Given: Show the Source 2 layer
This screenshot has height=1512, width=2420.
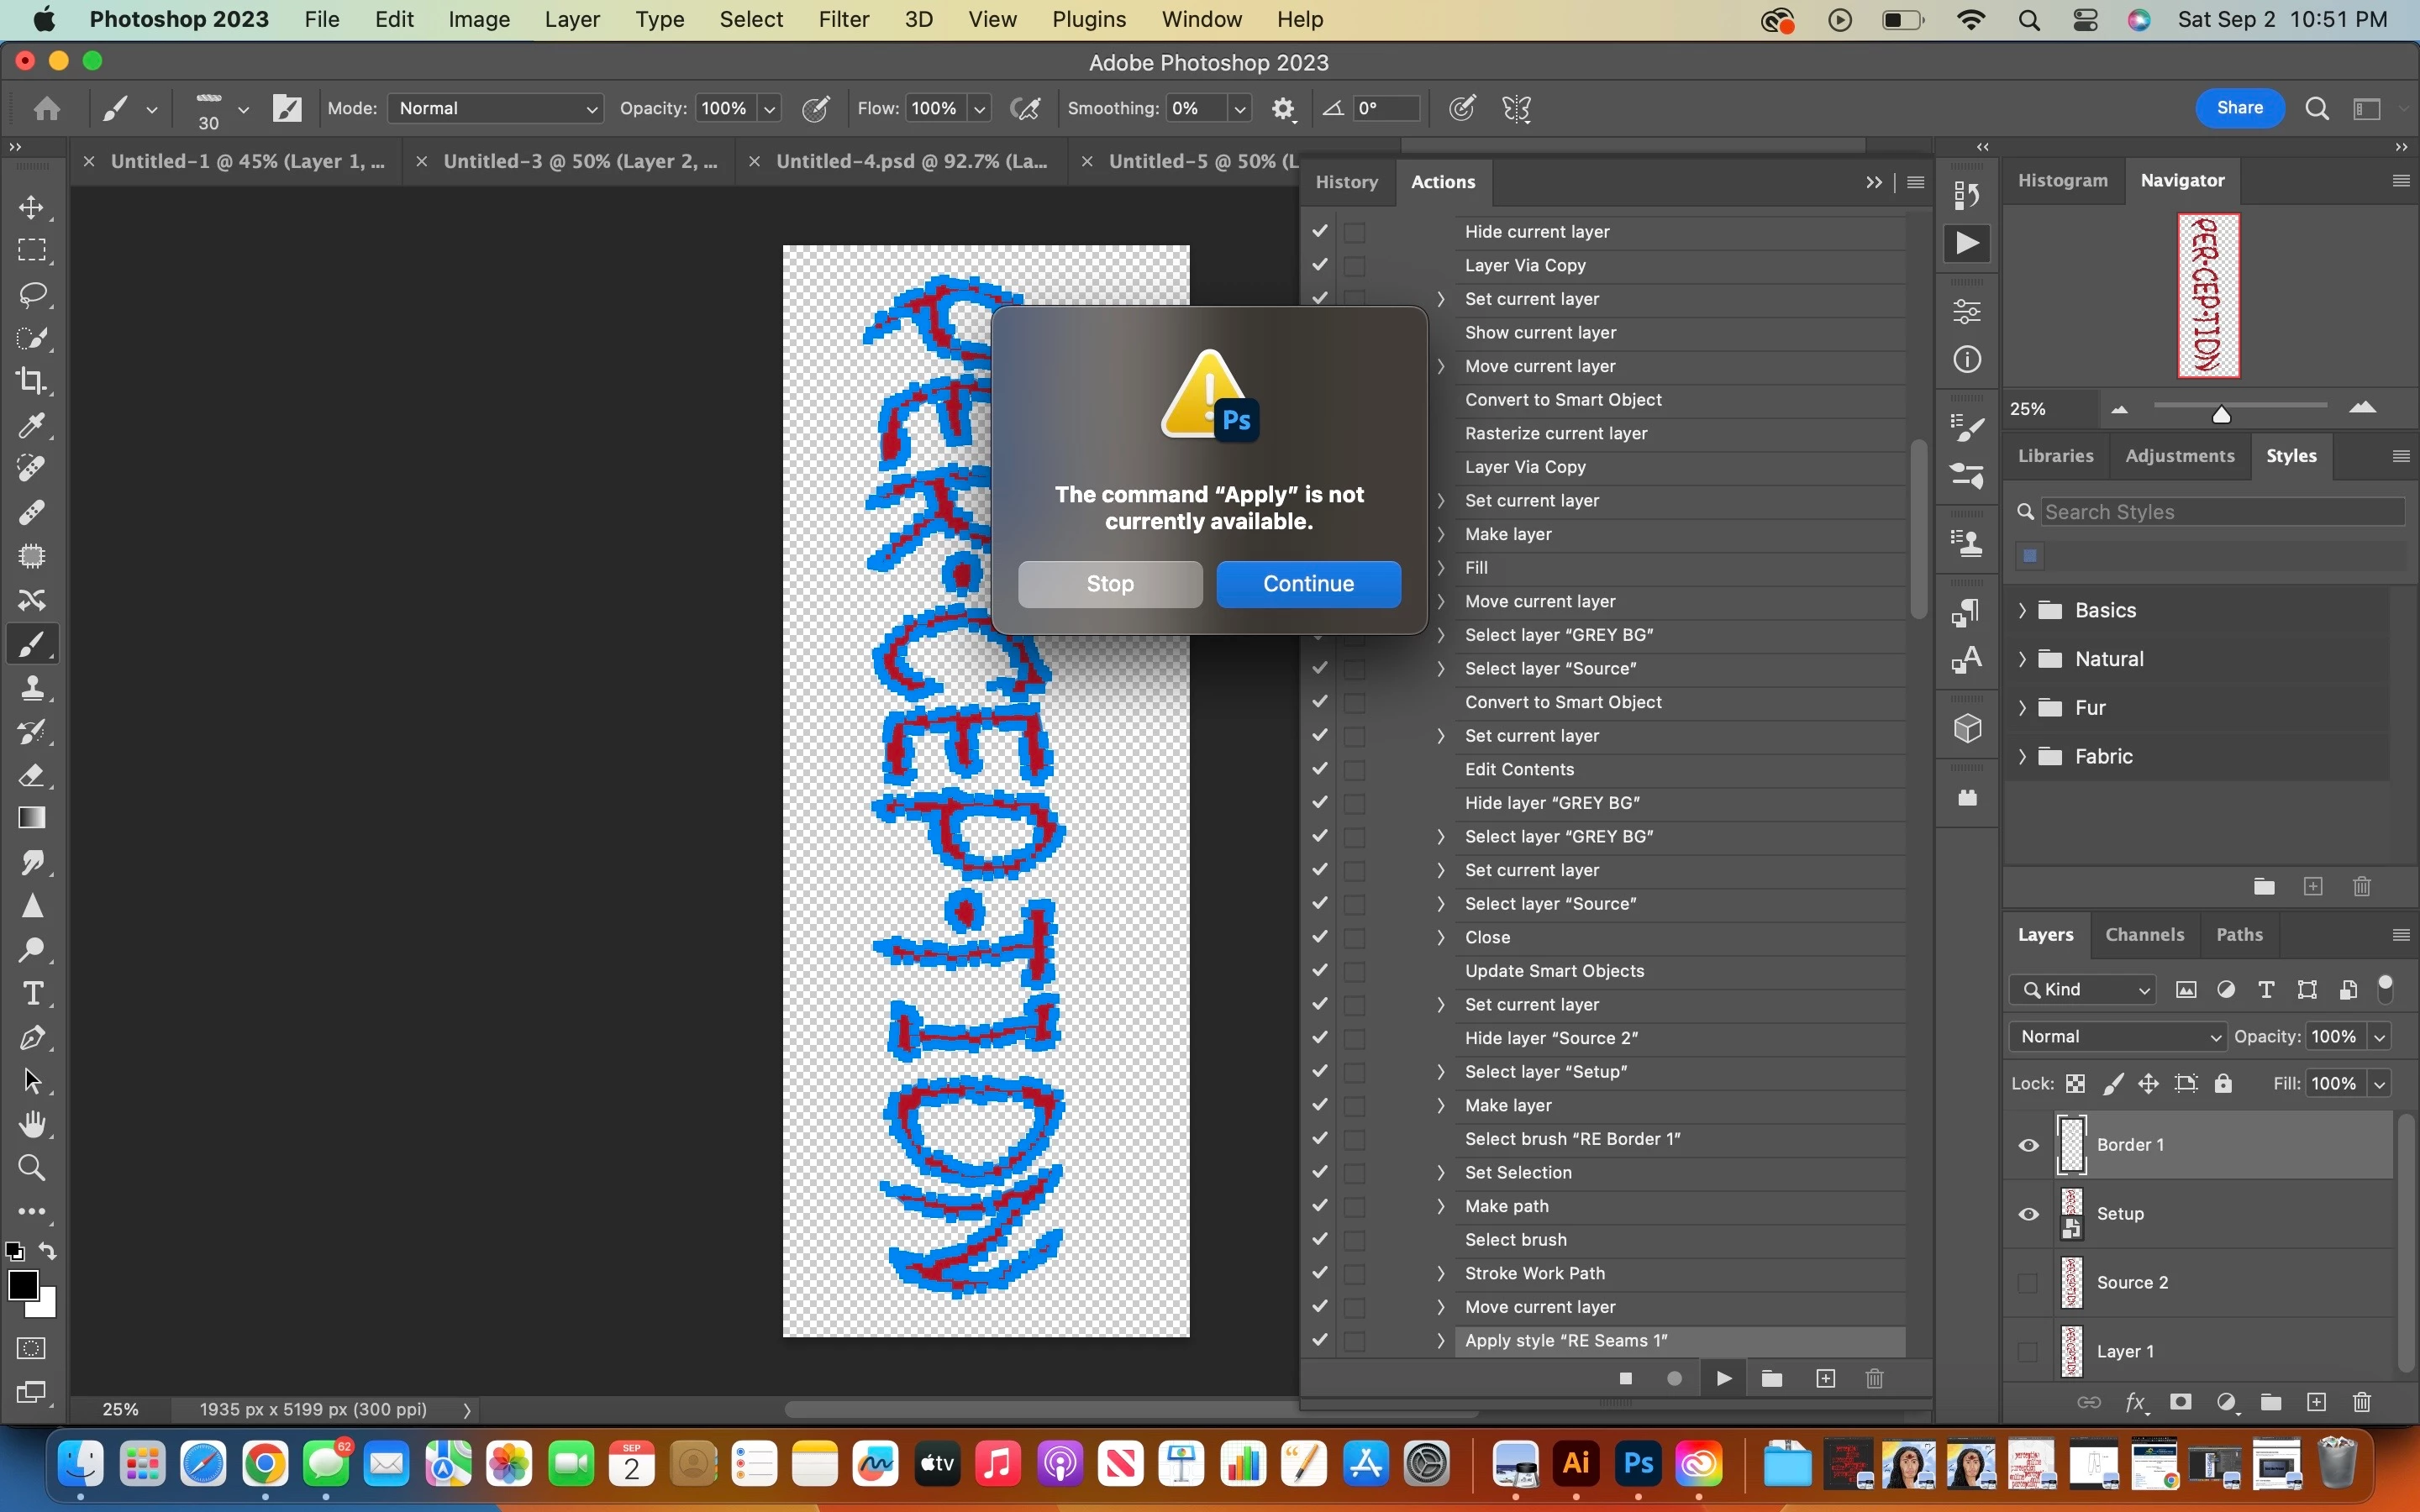Looking at the screenshot, I should coord(2028,1283).
